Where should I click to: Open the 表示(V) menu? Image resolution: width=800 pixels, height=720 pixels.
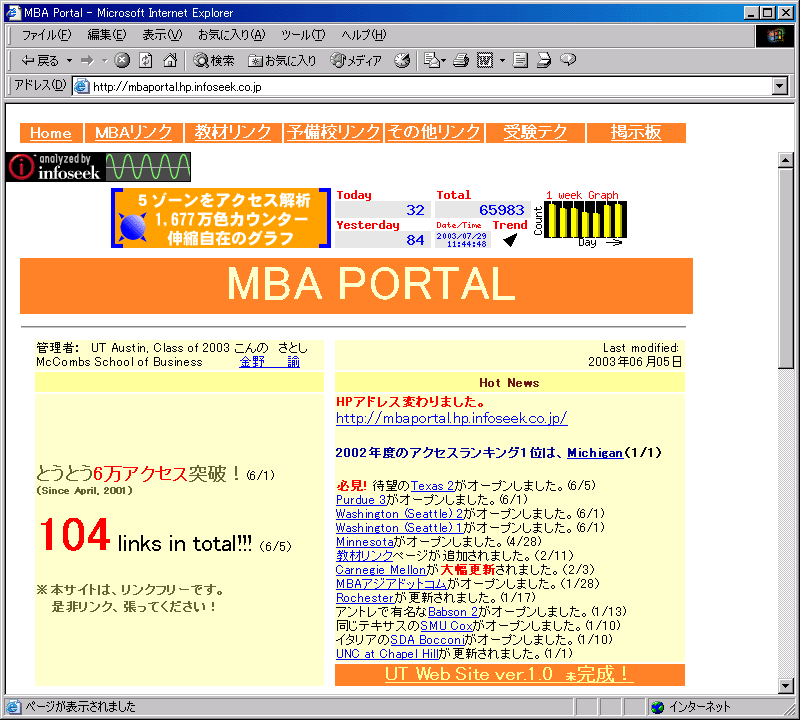162,35
